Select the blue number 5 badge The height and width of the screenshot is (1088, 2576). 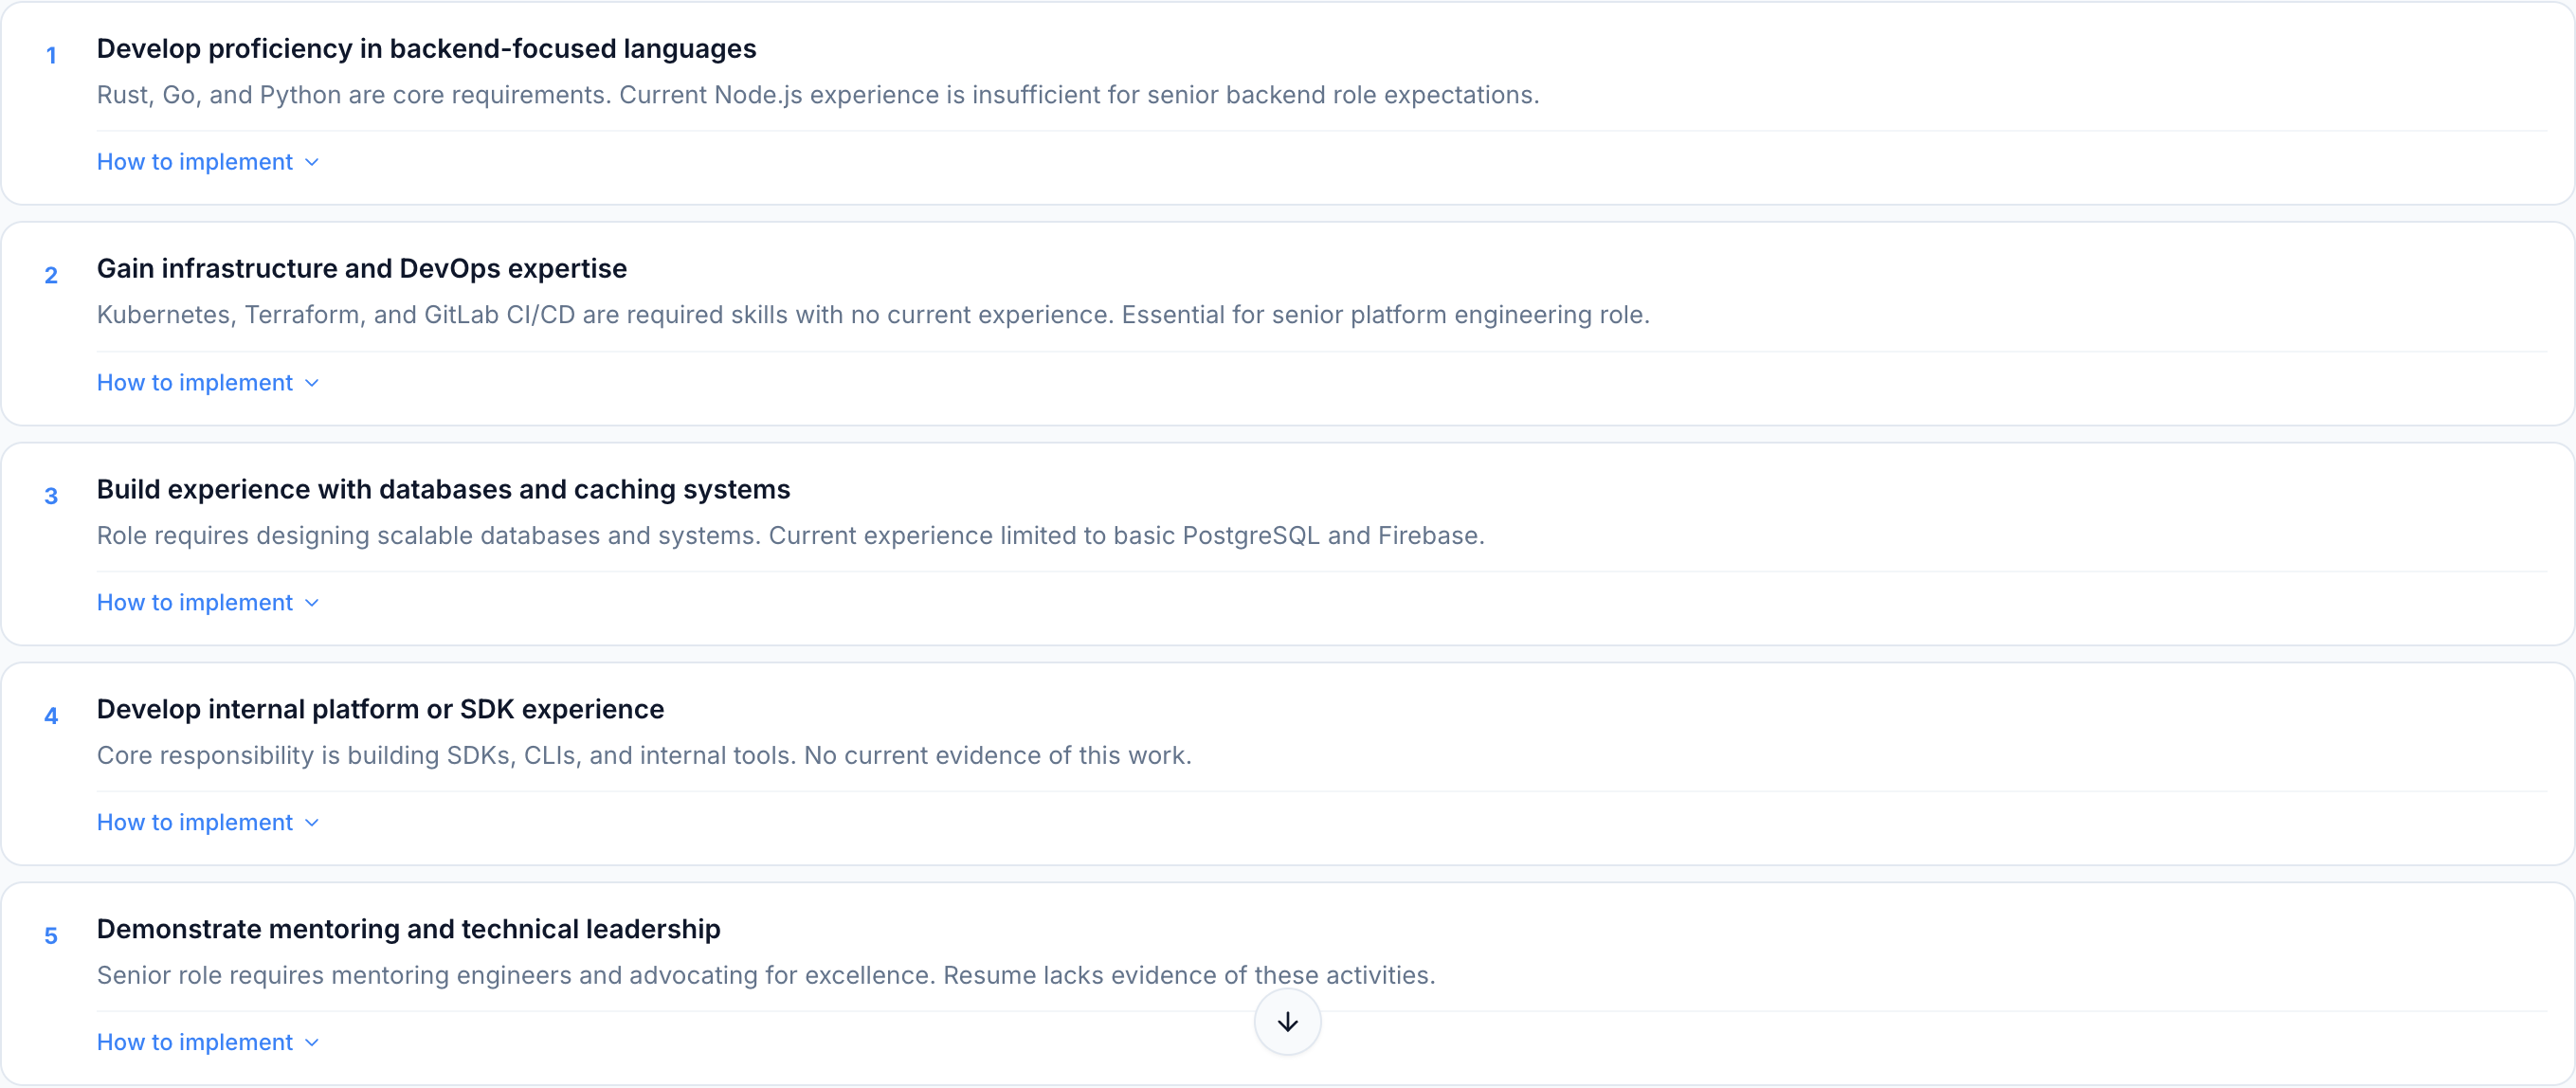click(x=51, y=936)
